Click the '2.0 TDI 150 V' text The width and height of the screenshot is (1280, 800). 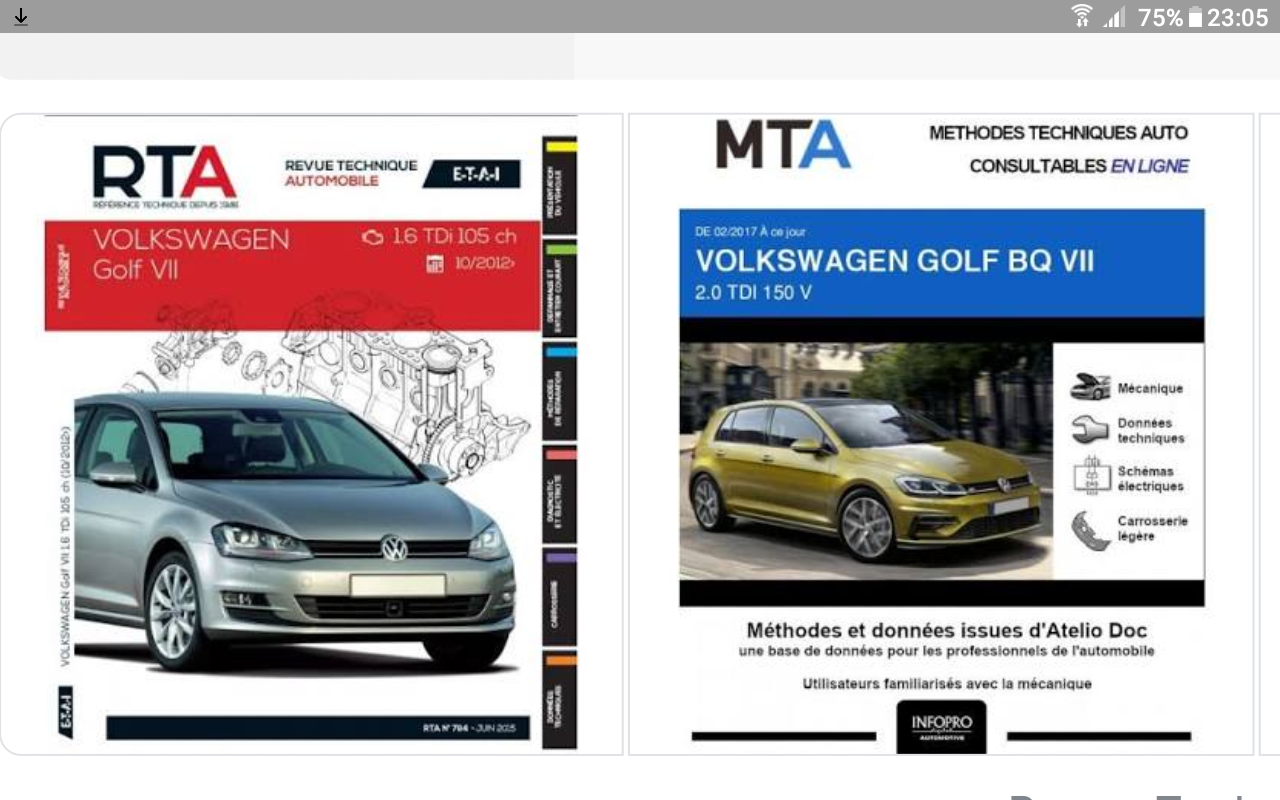pyautogui.click(x=754, y=294)
